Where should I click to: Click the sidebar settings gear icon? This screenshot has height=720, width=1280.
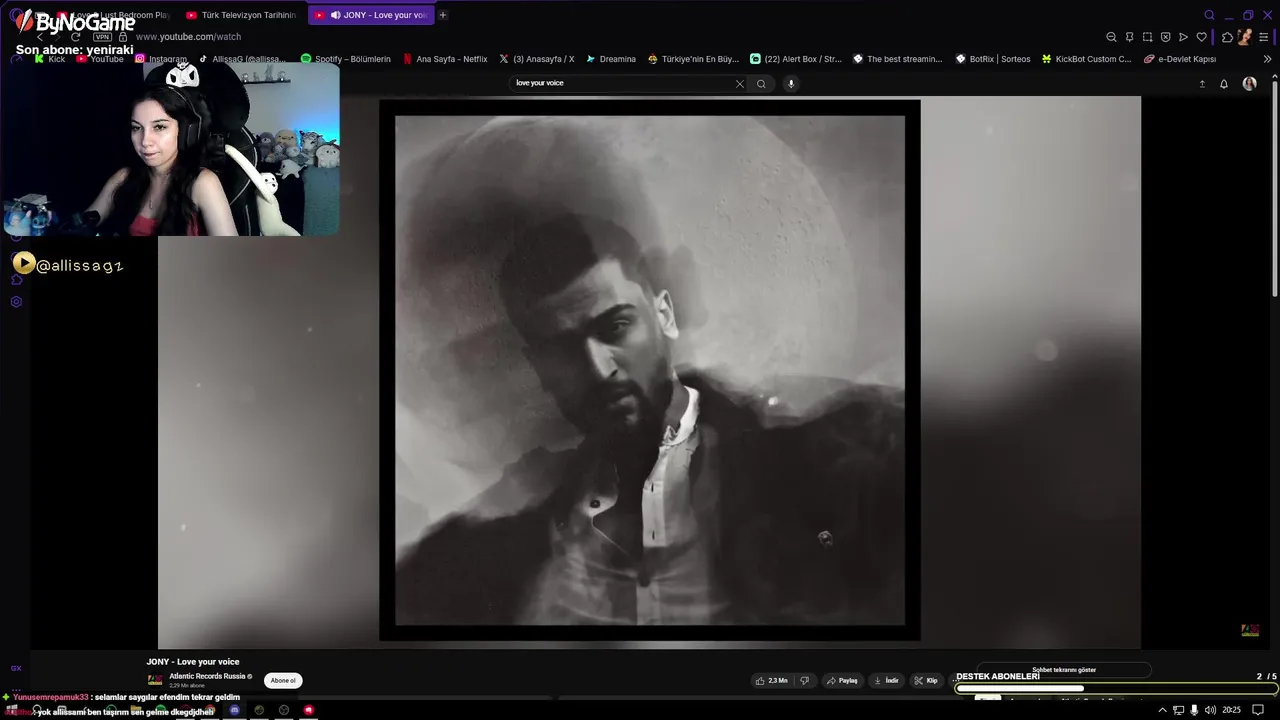pyautogui.click(x=16, y=302)
